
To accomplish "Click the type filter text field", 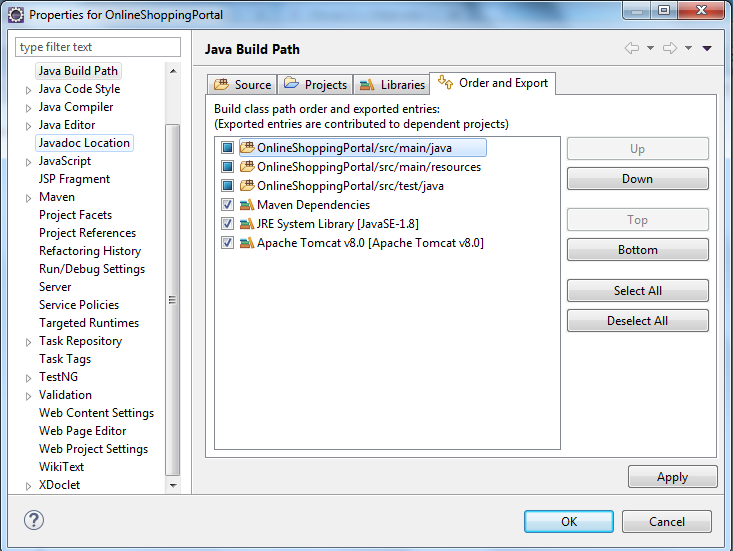I will pyautogui.click(x=98, y=47).
